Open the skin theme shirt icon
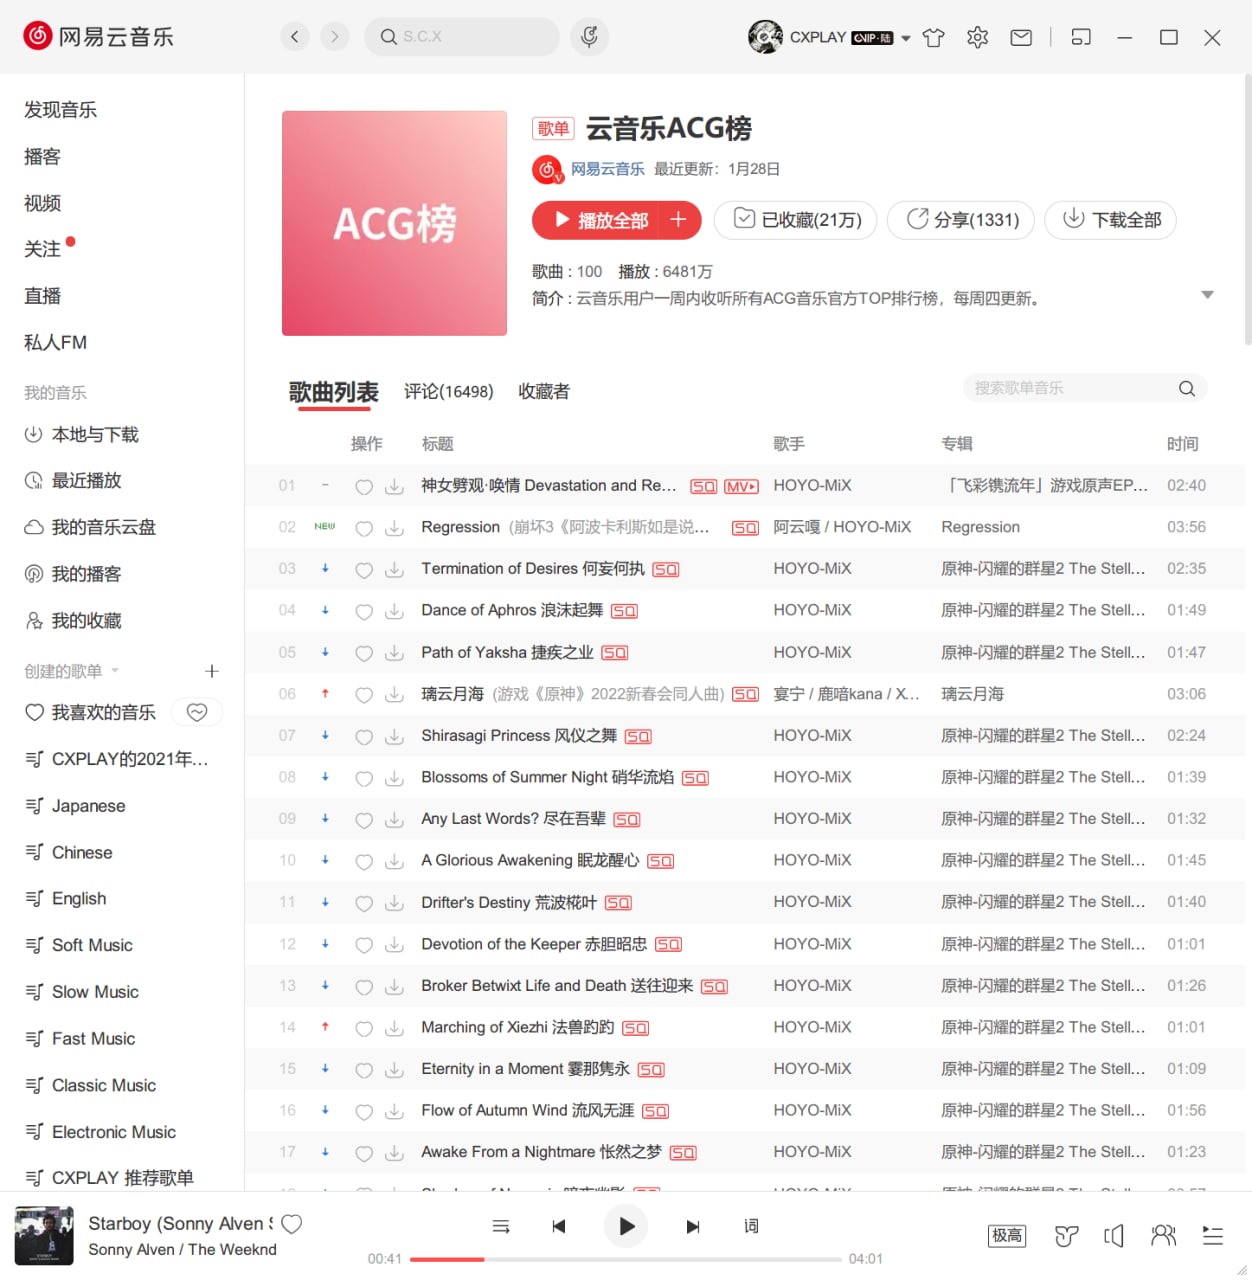The width and height of the screenshot is (1252, 1280). (x=933, y=38)
